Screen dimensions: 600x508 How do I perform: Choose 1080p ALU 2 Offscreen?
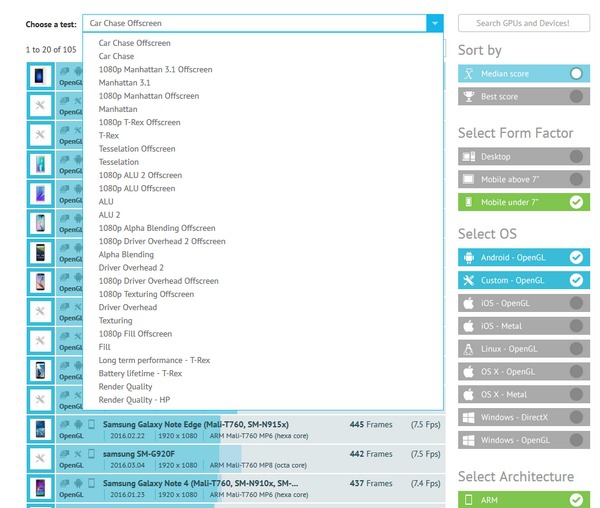coord(140,175)
